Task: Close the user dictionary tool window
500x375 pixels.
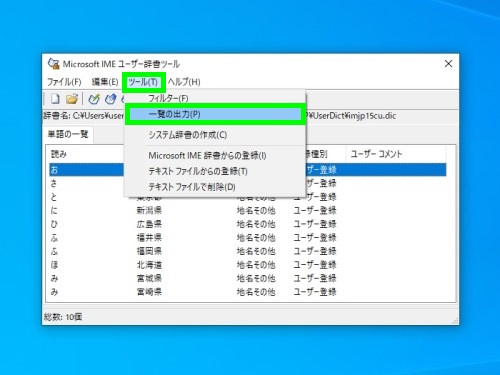Action: point(448,64)
